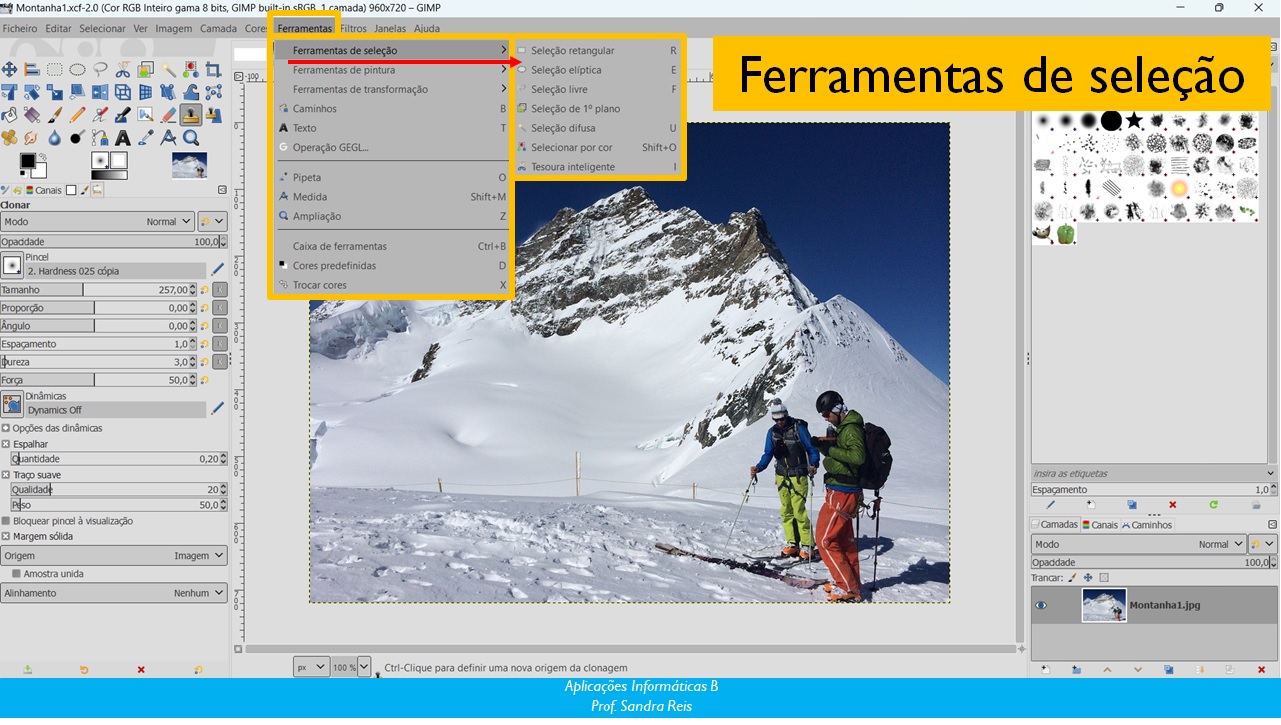Pick the Text tool (letter A)
Image resolution: width=1281 pixels, height=725 pixels.
(x=122, y=138)
